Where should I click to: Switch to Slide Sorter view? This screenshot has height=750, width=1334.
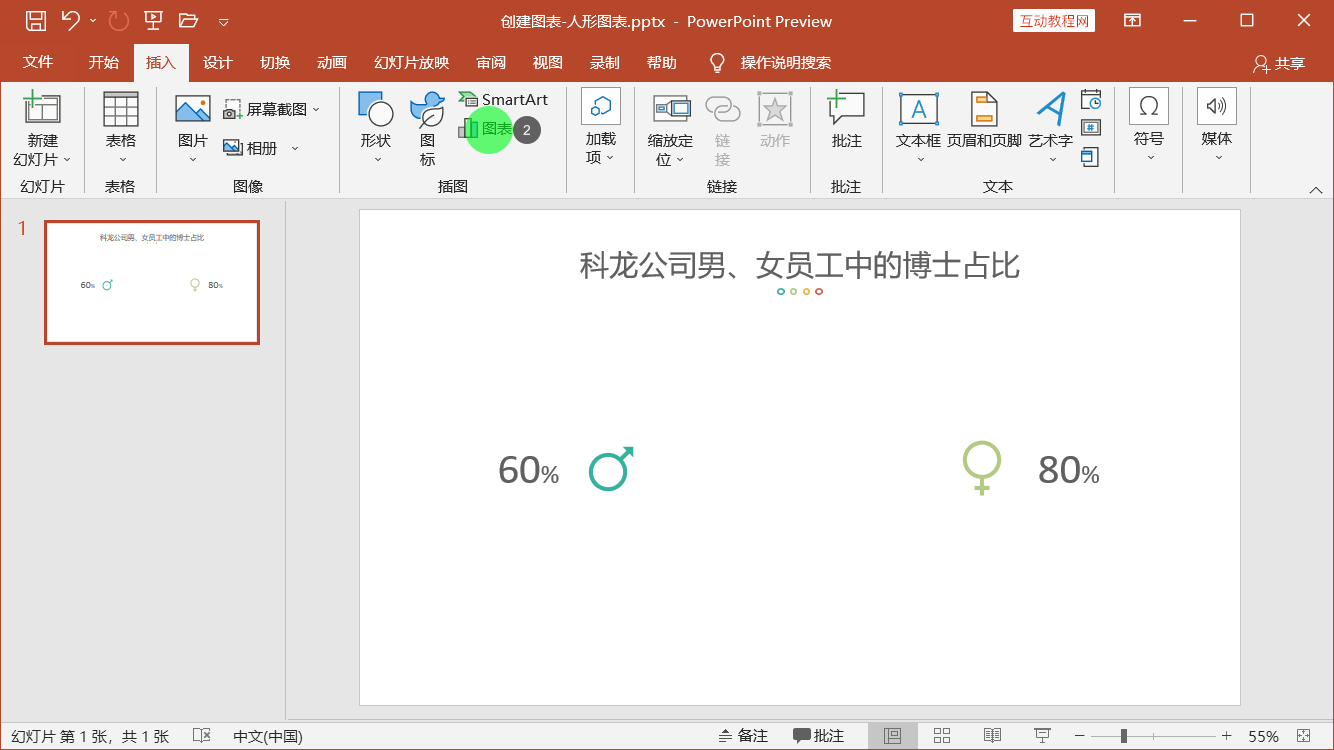tap(942, 736)
